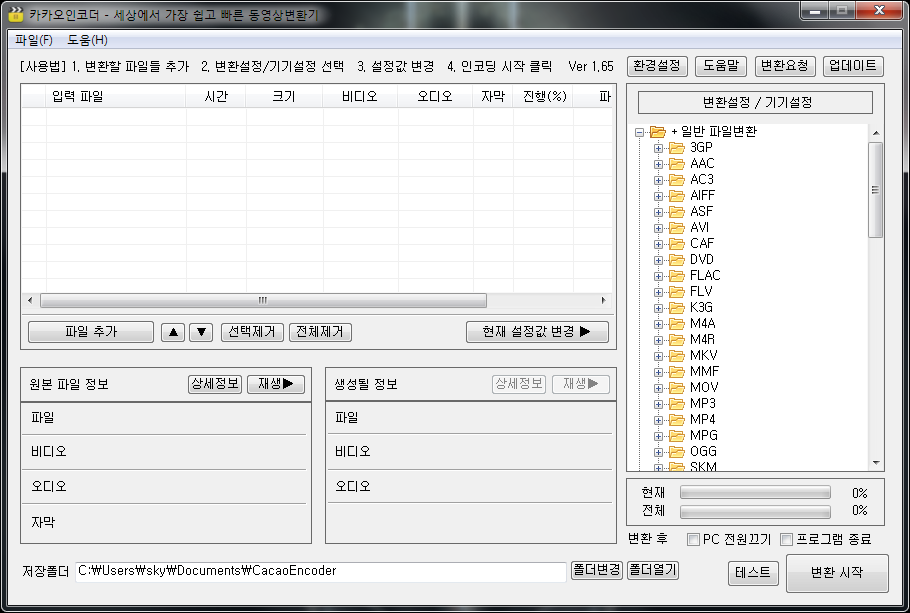Click the 입력 파일 column header
The width and height of the screenshot is (910, 613).
pos(116,96)
